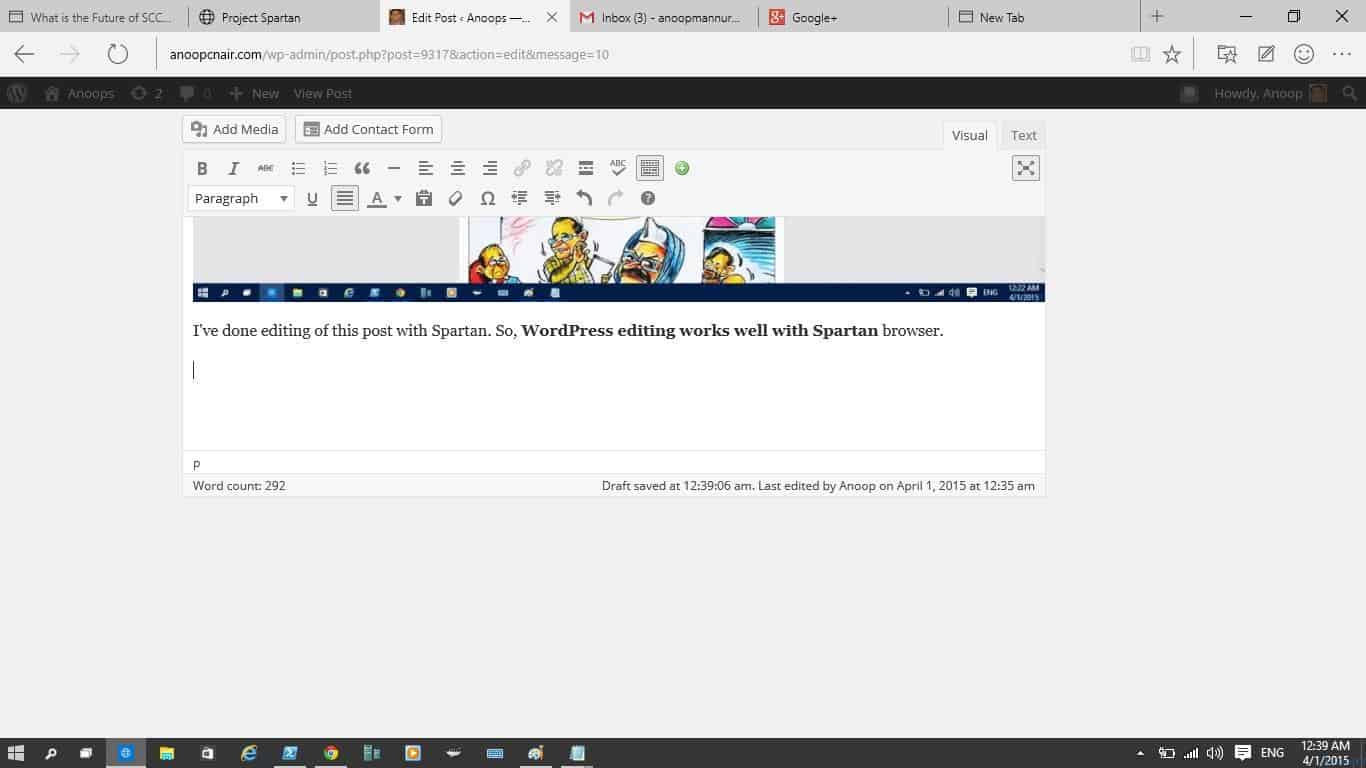The width and height of the screenshot is (1366, 768).
Task: Click the smiley feedback icon
Action: pos(1304,54)
